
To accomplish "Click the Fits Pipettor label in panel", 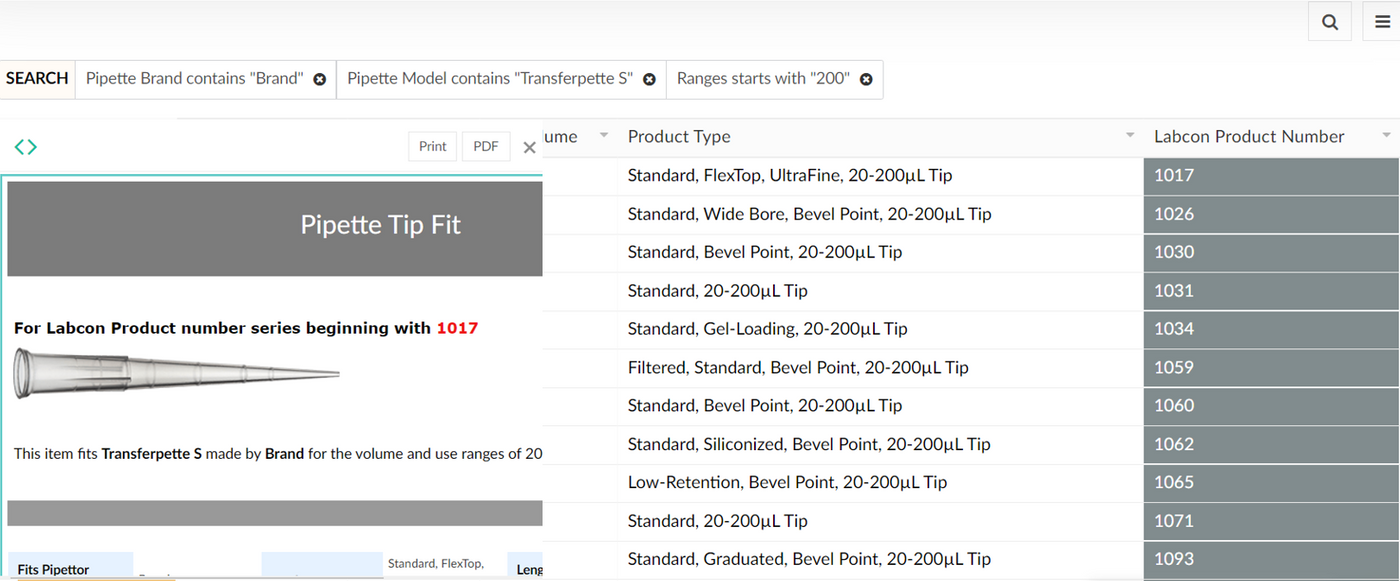I will (54, 569).
